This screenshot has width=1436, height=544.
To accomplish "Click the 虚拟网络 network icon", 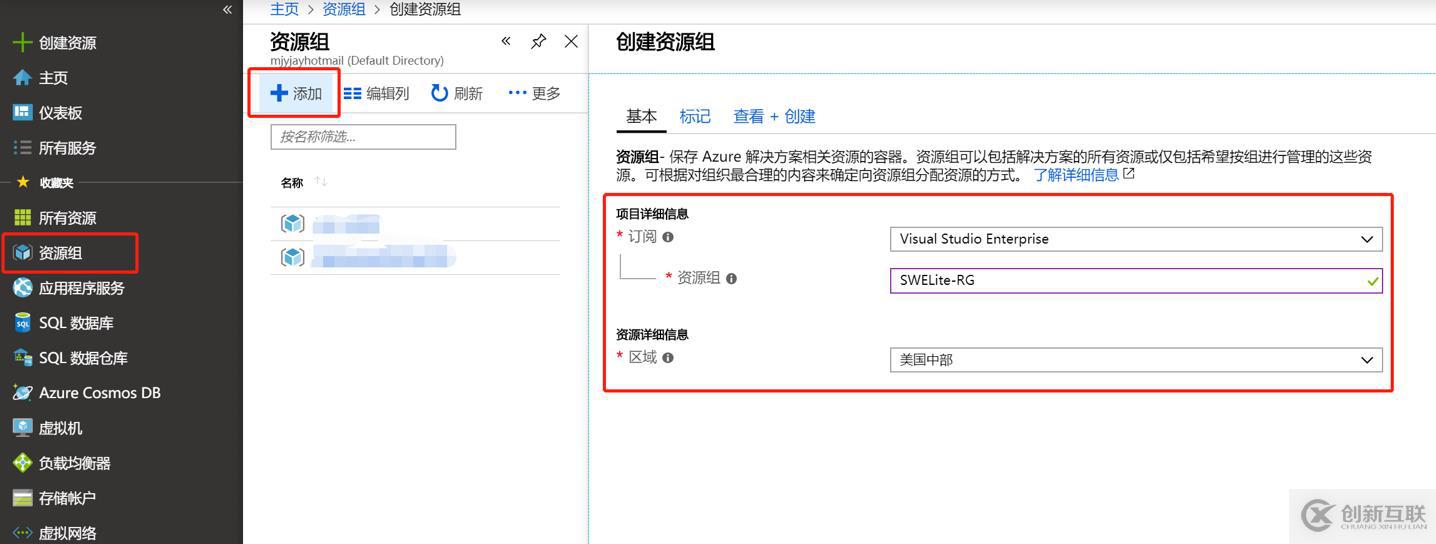I will coord(22,533).
